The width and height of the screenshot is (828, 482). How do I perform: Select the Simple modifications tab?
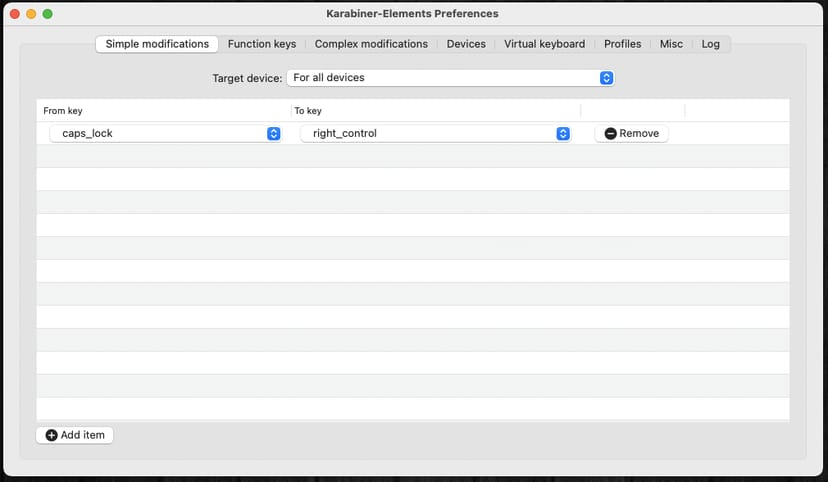click(157, 44)
